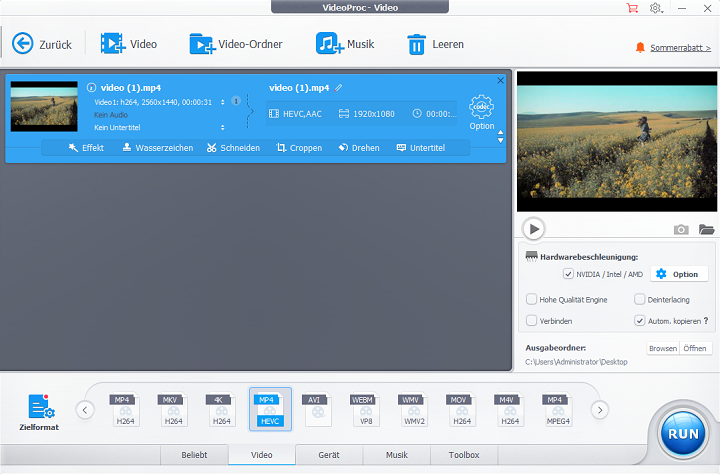The height and width of the screenshot is (474, 720).
Task: Open the Toolbox tab
Action: (464, 455)
